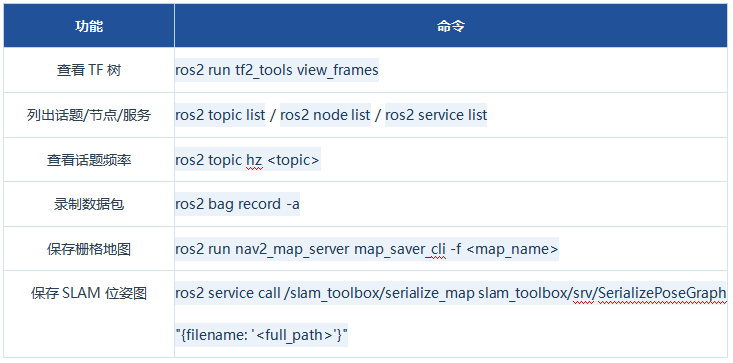Click the <map_name> placeholder
Image resolution: width=733 pixels, height=363 pixels.
tap(512, 249)
